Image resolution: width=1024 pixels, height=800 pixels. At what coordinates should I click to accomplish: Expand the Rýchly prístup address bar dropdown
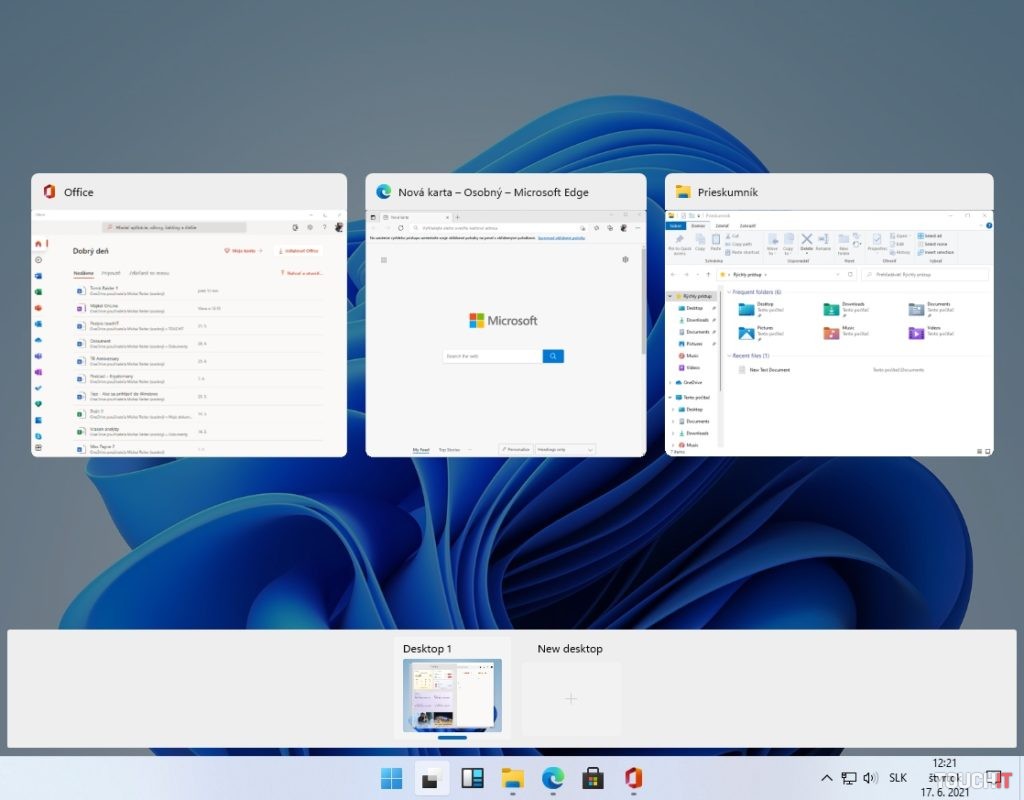coord(839,272)
